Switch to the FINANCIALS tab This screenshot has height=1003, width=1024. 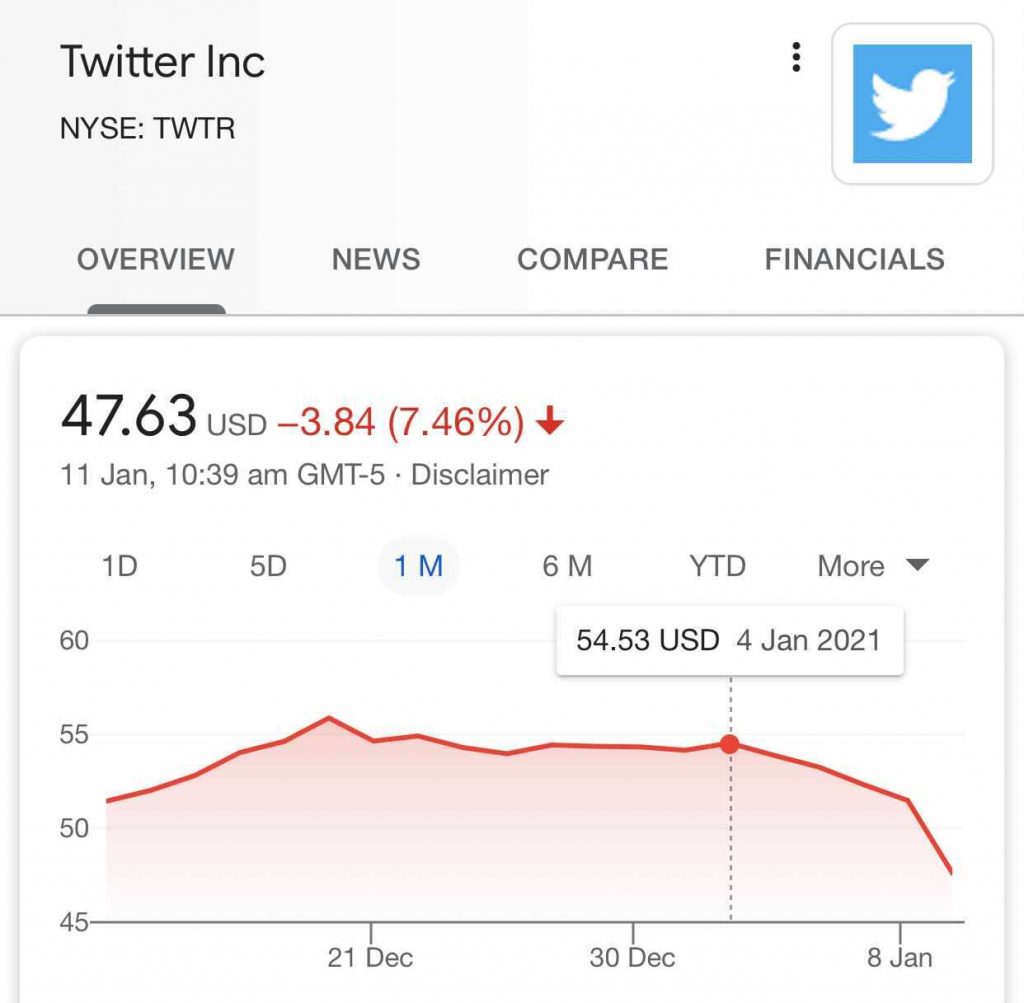point(854,259)
